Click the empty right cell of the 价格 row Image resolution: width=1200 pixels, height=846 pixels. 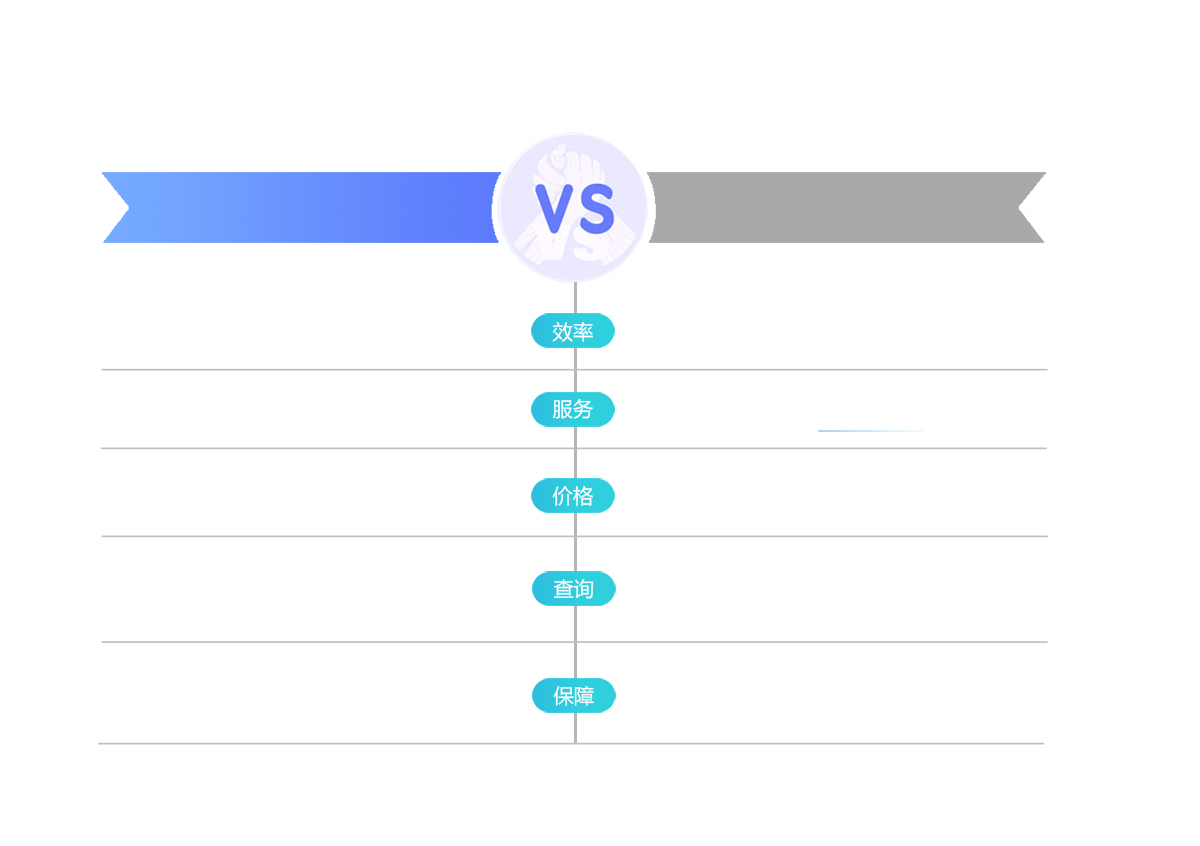coord(812,492)
